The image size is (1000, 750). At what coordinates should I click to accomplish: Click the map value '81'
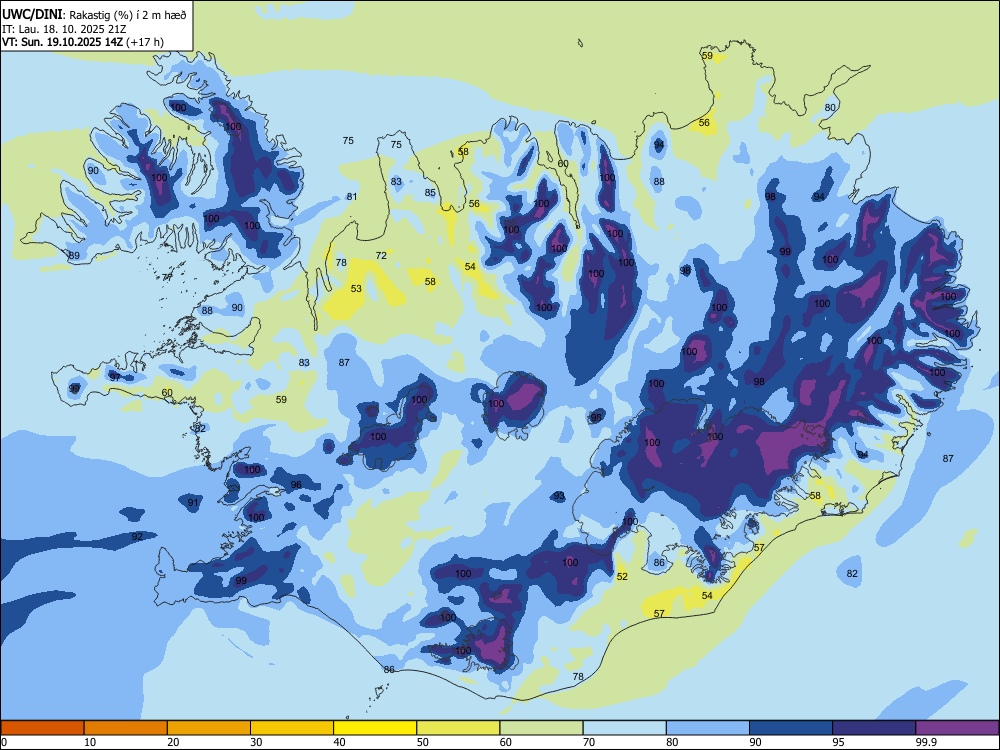[351, 196]
